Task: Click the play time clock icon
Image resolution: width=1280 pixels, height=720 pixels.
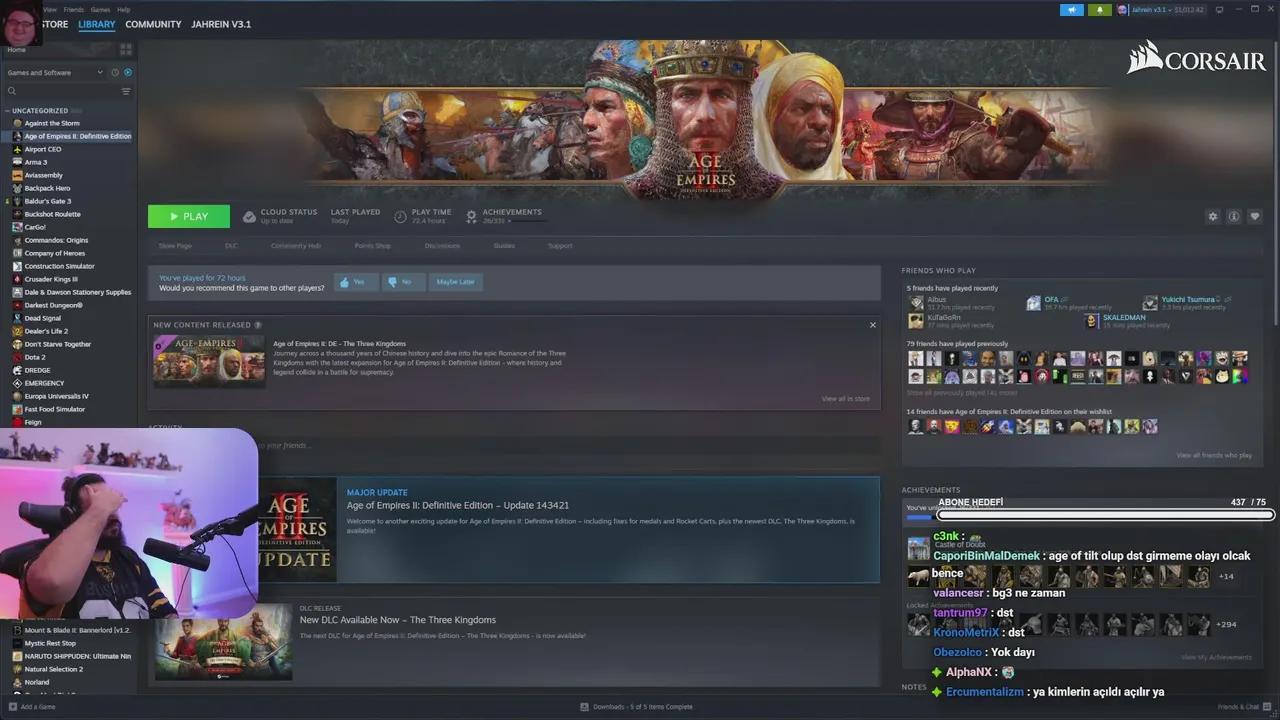Action: pyautogui.click(x=400, y=216)
